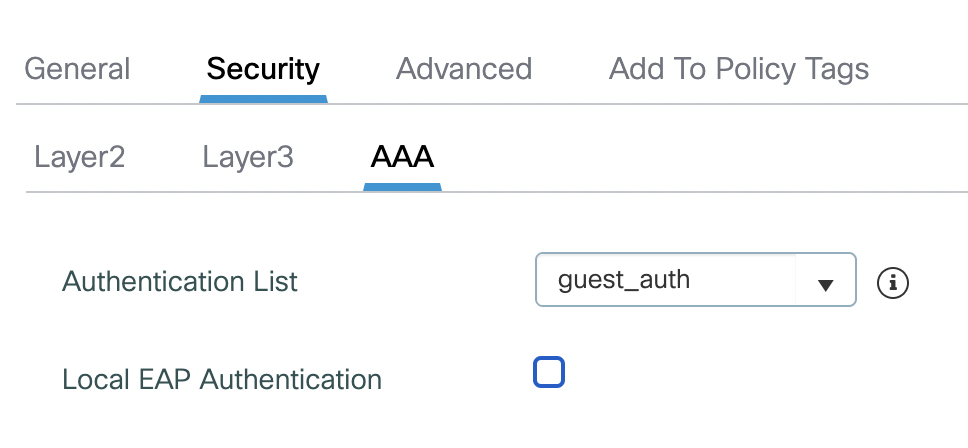
Task: Select the Add To Policy Tags tab
Action: click(x=739, y=69)
